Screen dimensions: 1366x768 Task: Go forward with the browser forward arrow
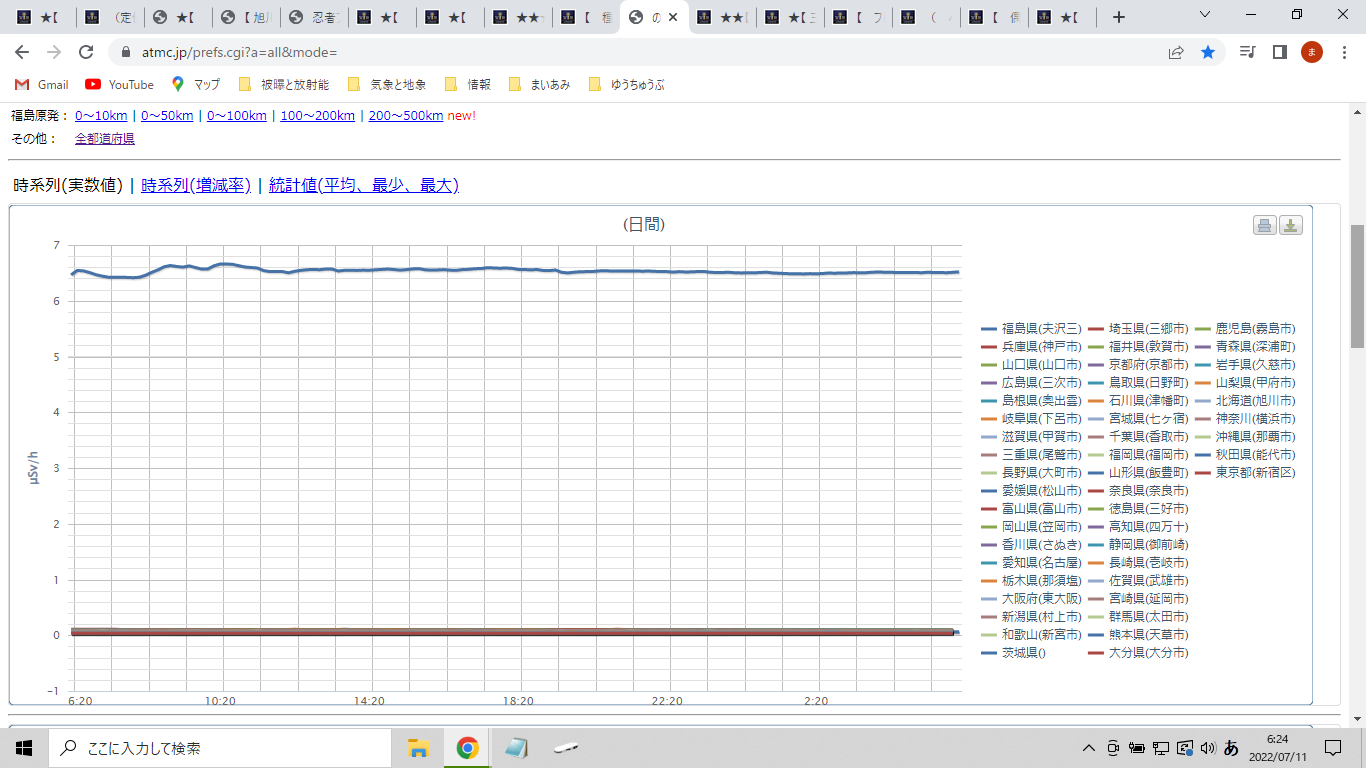click(x=54, y=52)
